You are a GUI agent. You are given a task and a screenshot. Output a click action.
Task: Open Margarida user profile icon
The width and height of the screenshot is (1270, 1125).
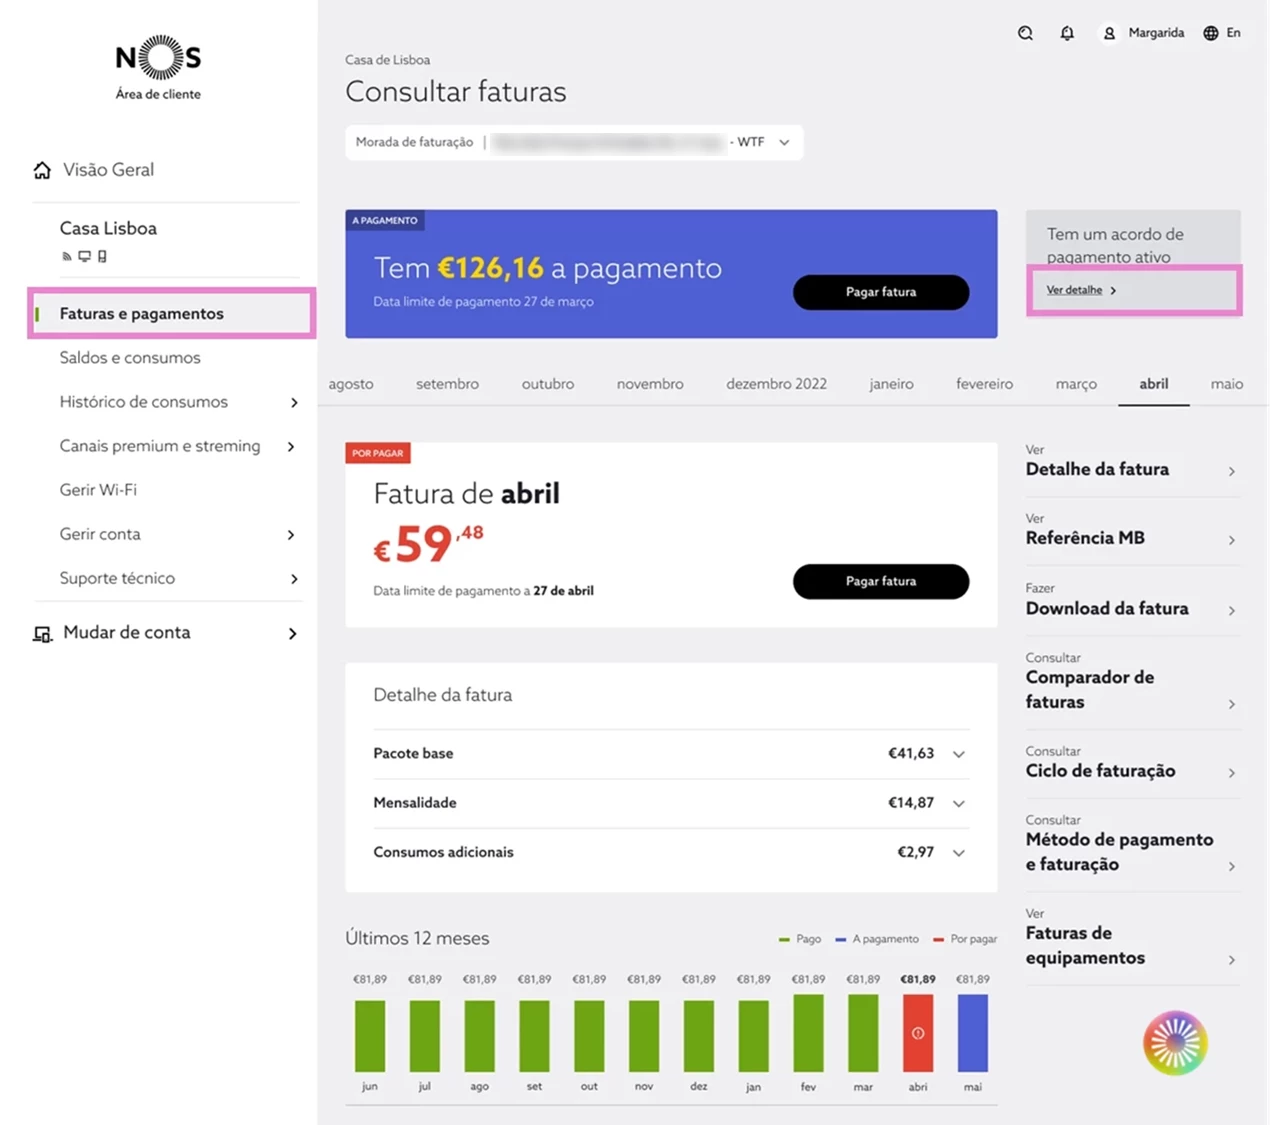[x=1109, y=33]
